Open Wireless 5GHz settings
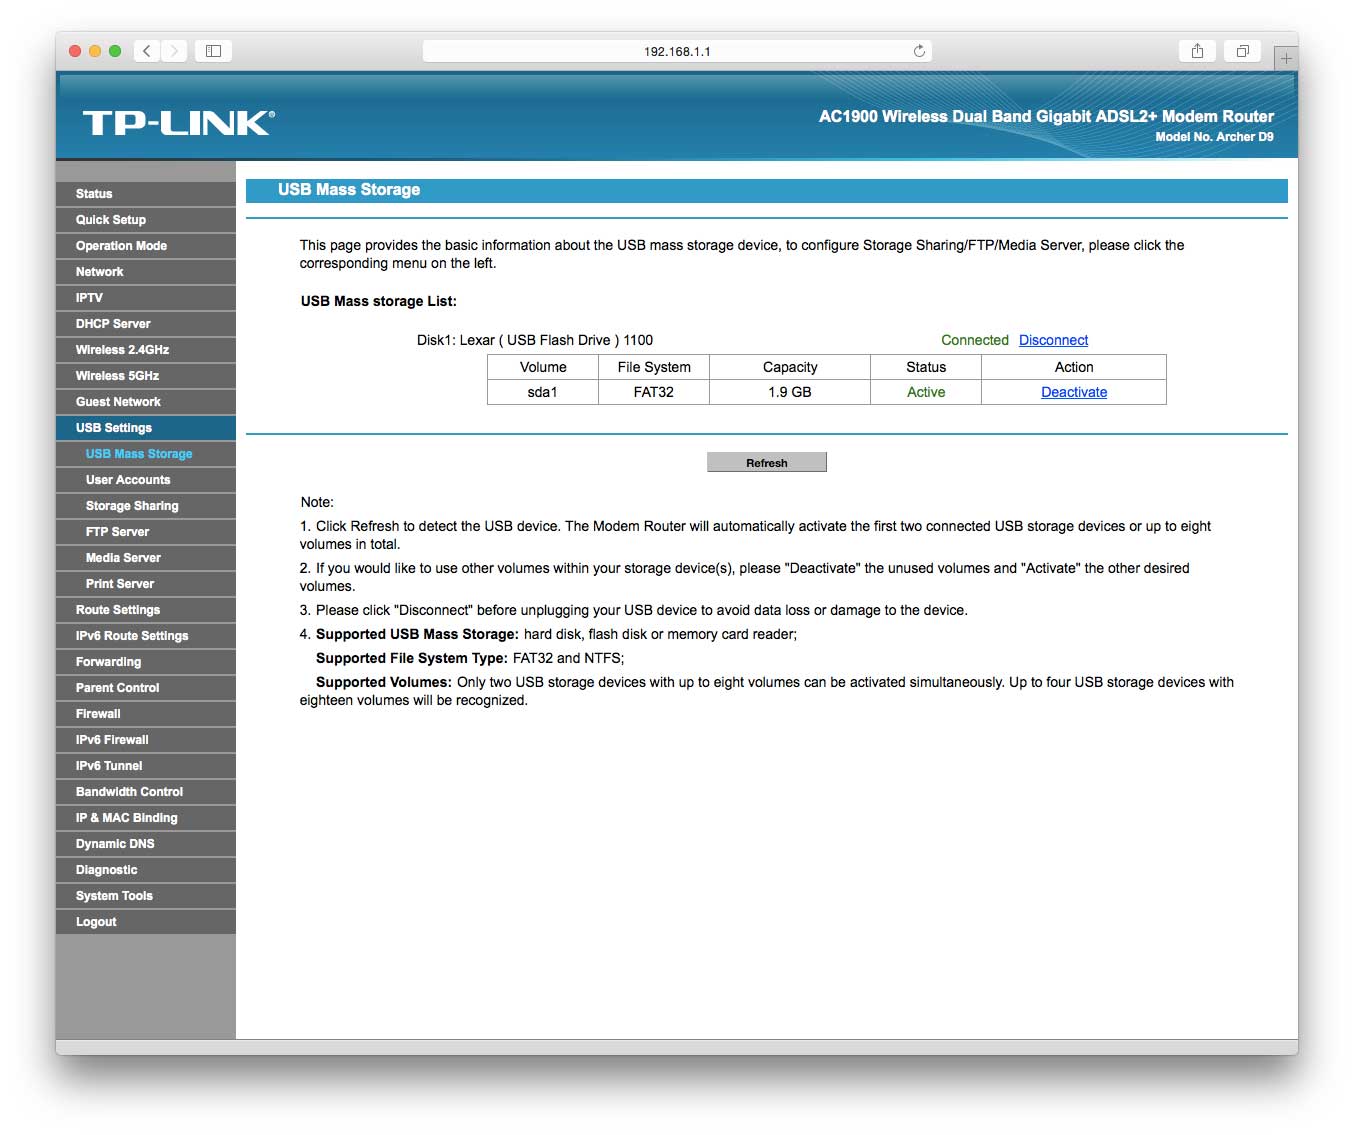The height and width of the screenshot is (1135, 1354). click(146, 376)
